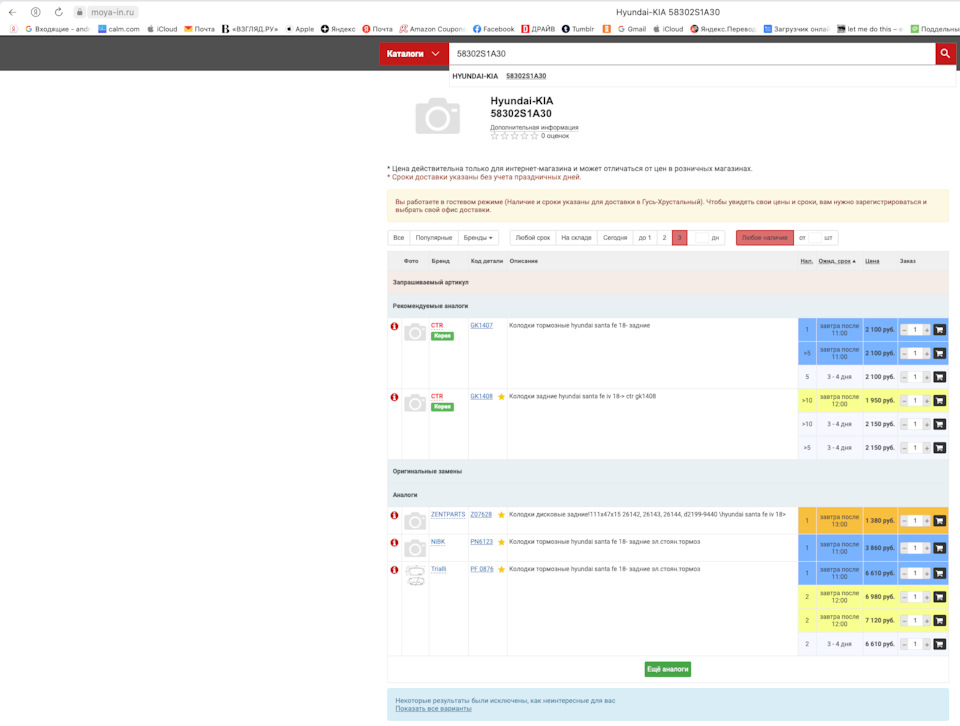Screen dimensions: 960x726
Task: Open info icon for the CTR GK1408 row
Action: (x=394, y=397)
